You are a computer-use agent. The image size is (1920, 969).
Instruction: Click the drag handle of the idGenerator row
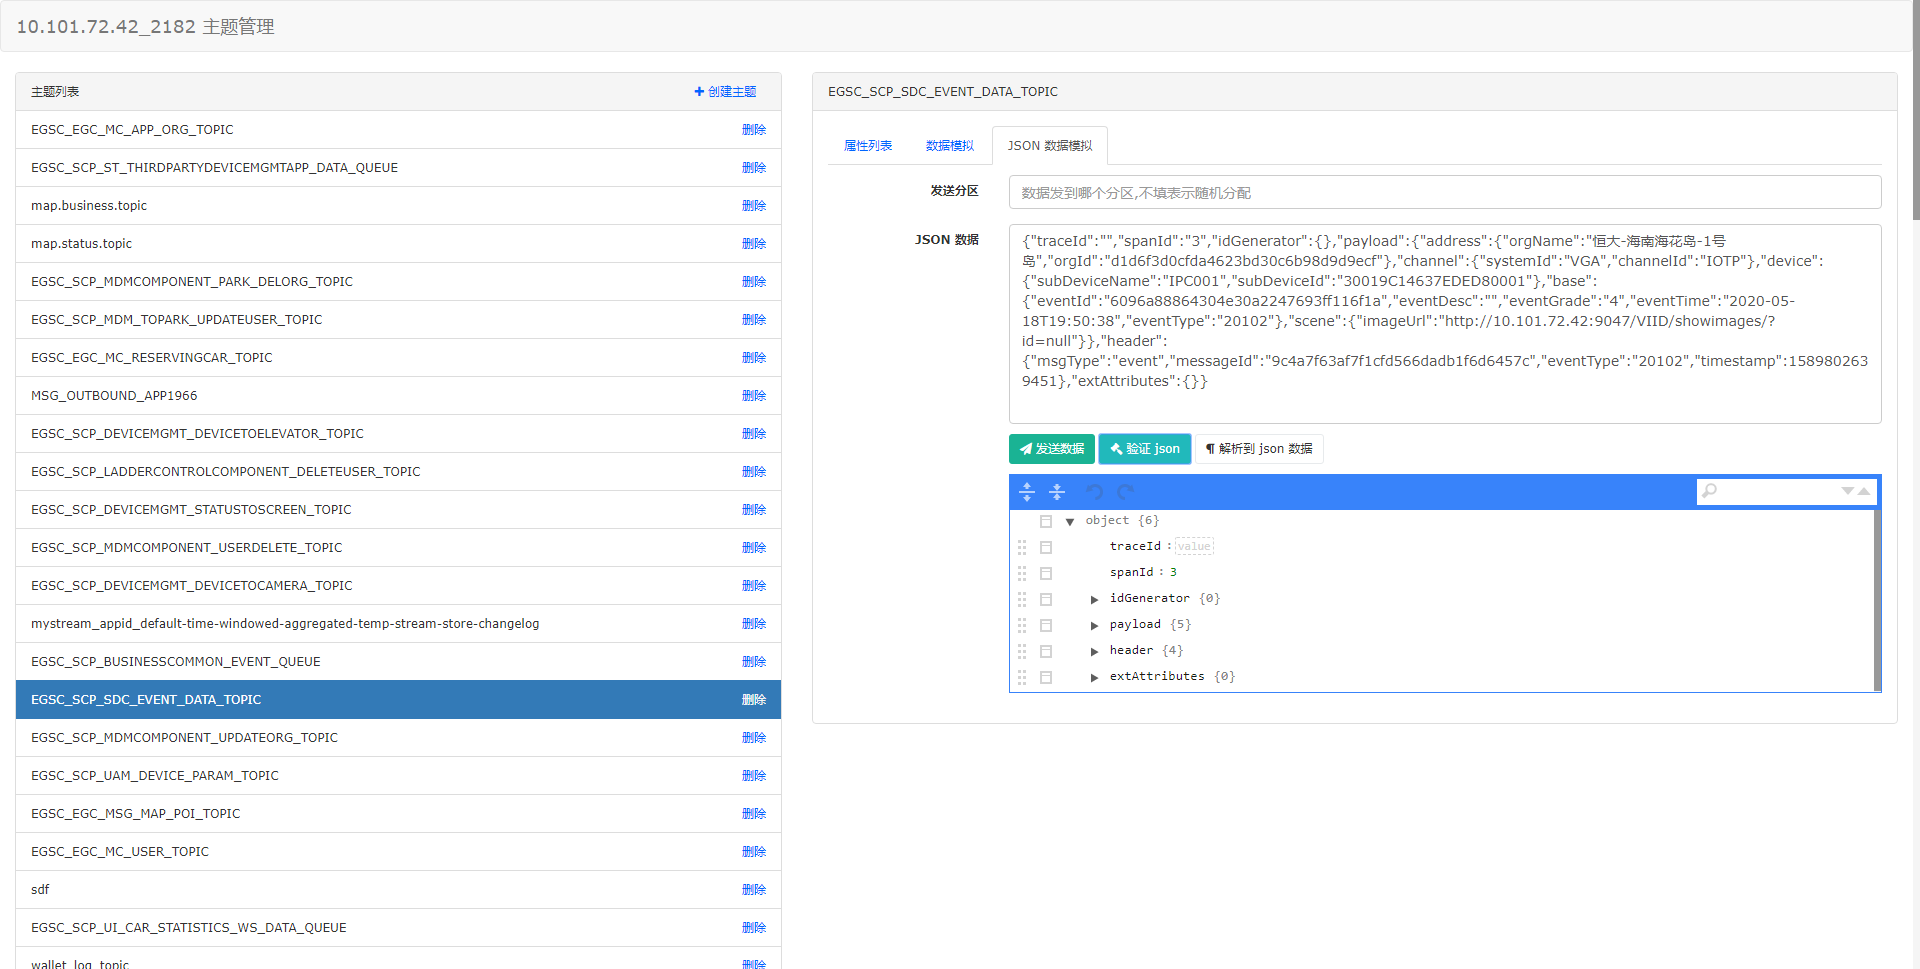click(1022, 599)
